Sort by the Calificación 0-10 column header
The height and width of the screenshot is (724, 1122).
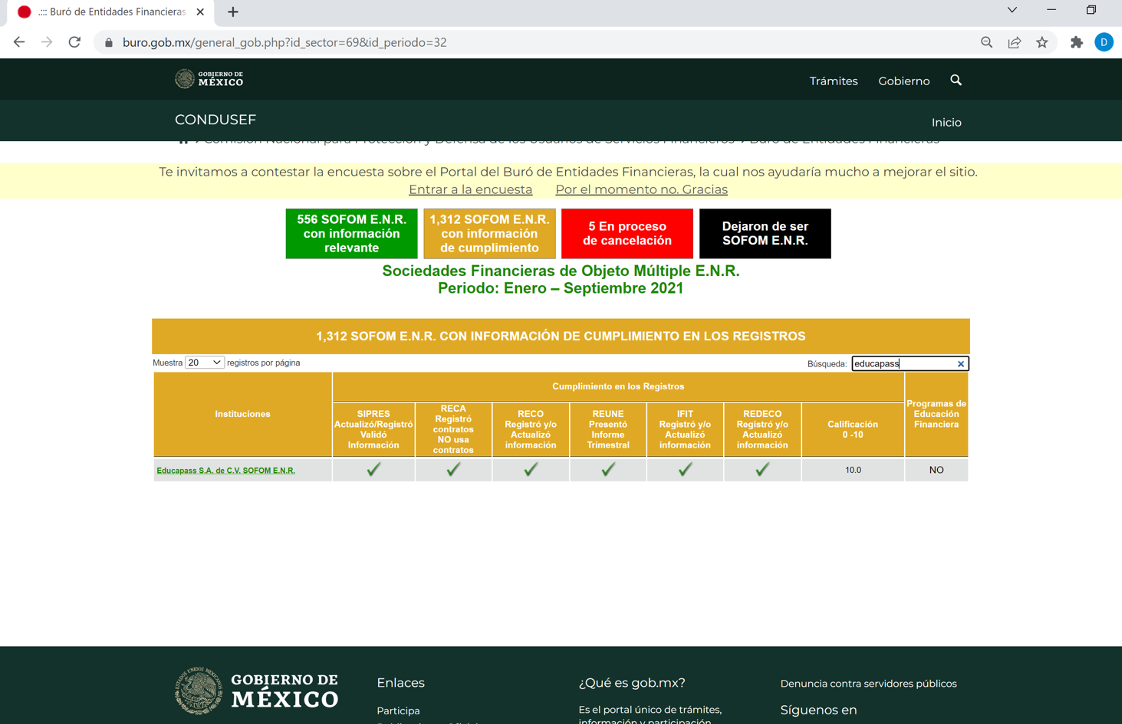click(852, 429)
